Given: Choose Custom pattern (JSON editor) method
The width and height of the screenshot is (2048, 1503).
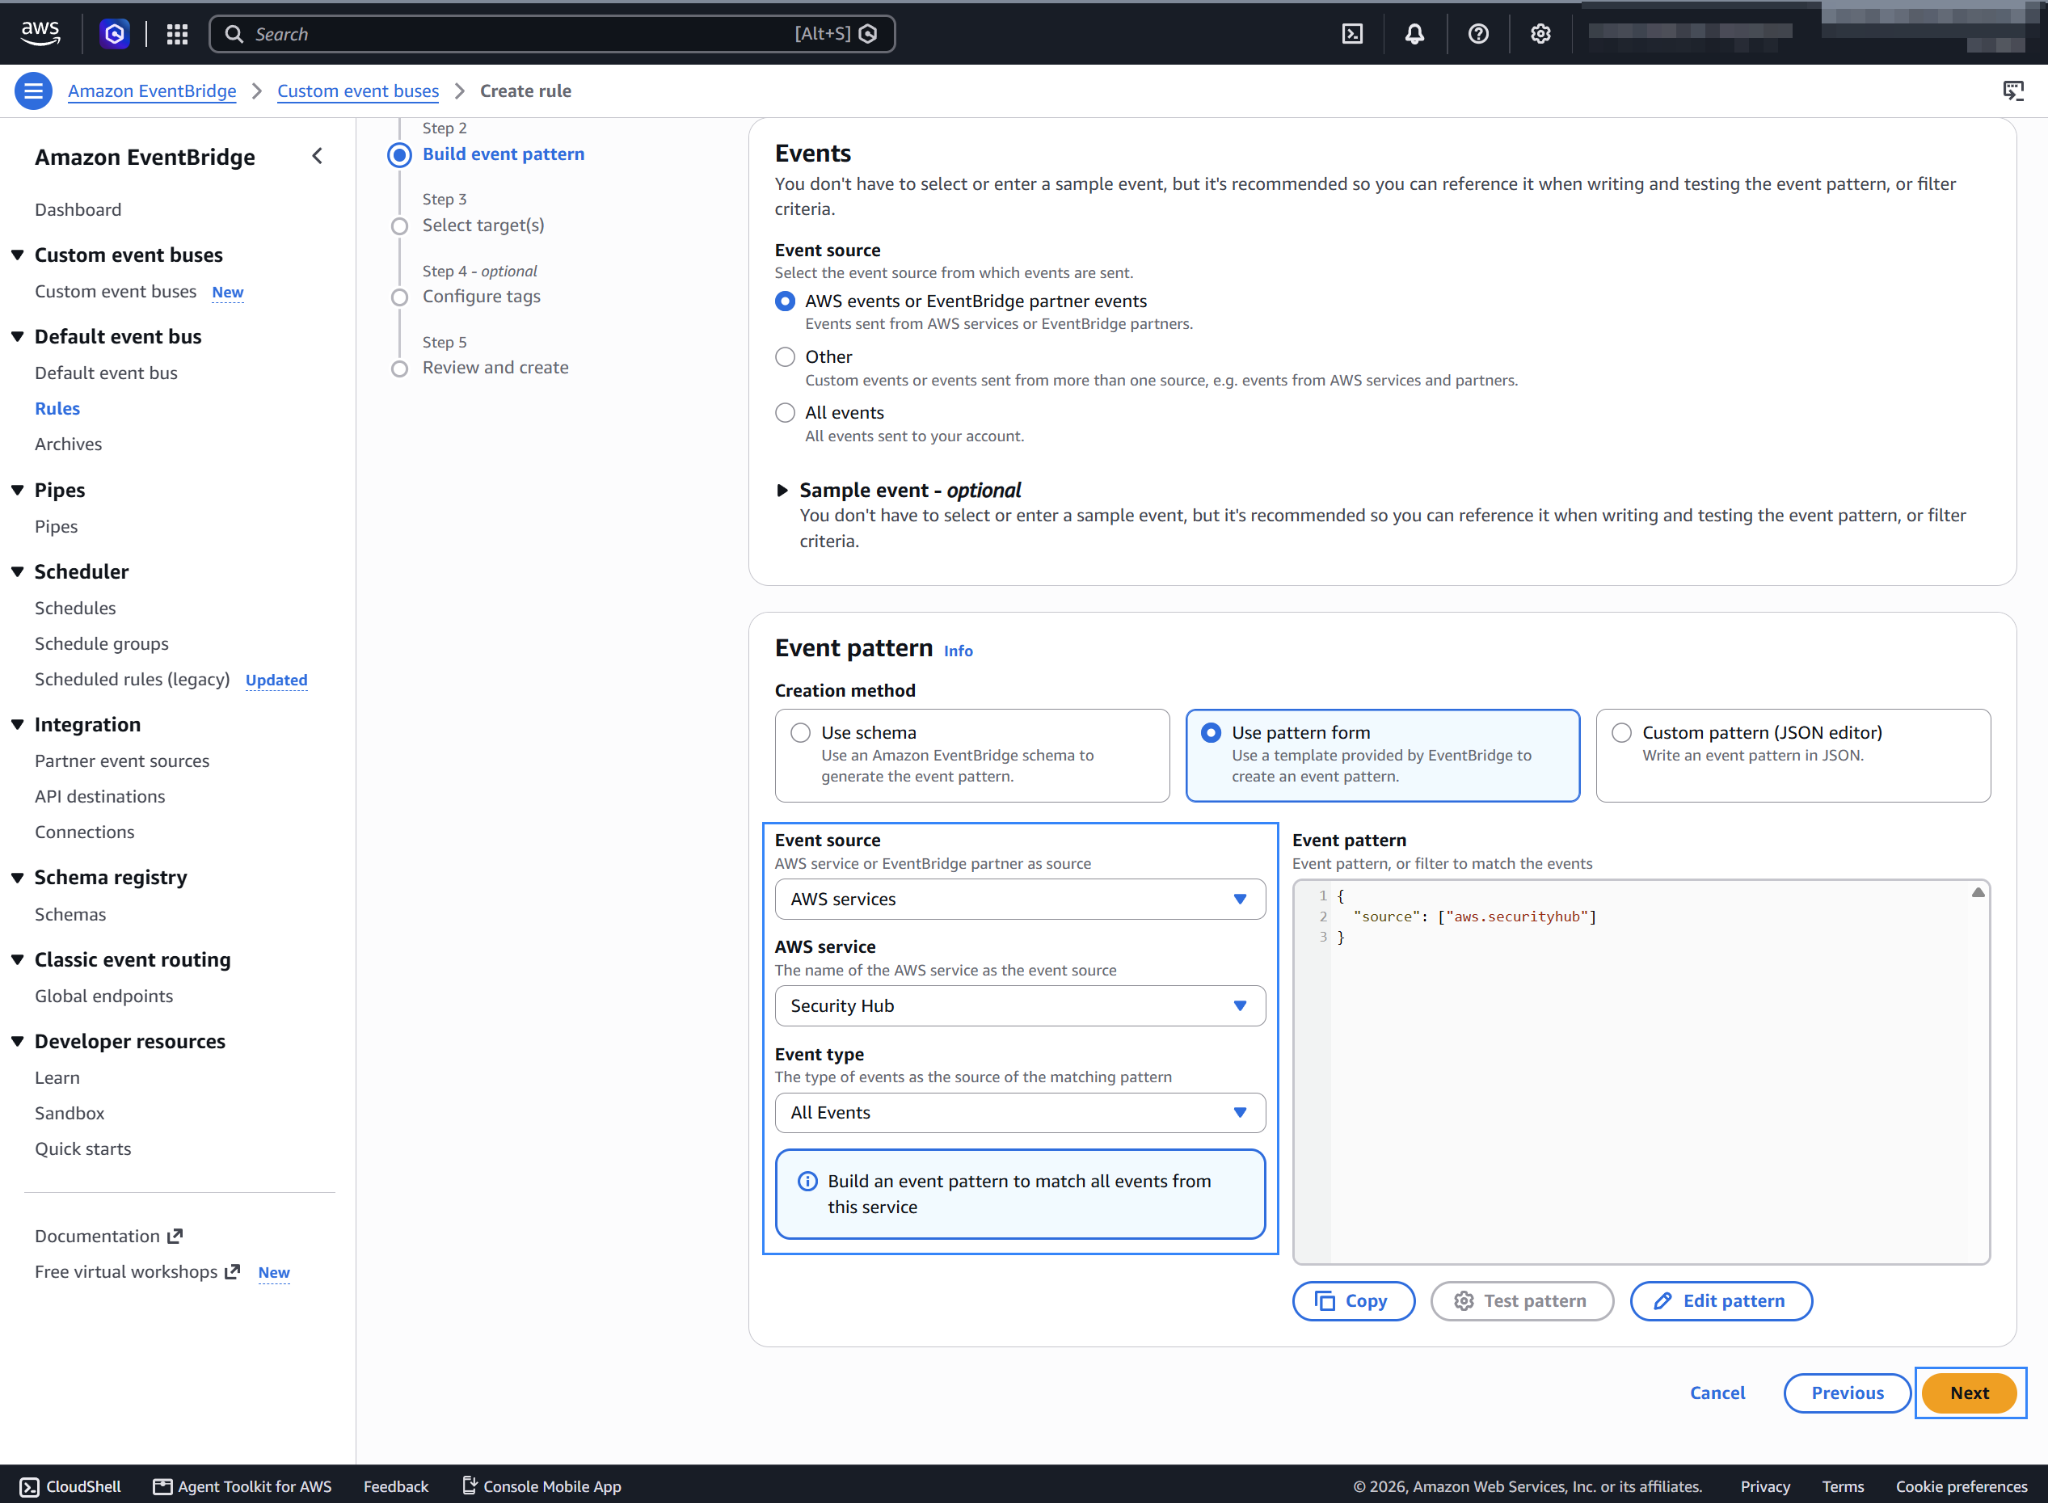Looking at the screenshot, I should click(x=1793, y=755).
